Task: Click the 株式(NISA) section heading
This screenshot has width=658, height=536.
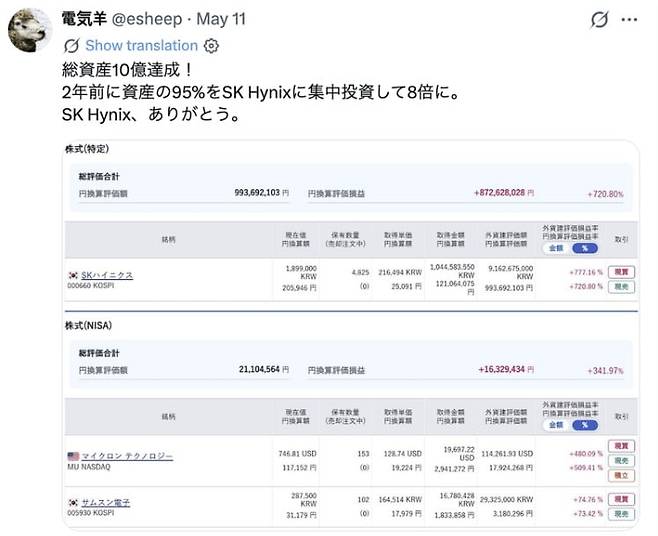Action: (88, 325)
